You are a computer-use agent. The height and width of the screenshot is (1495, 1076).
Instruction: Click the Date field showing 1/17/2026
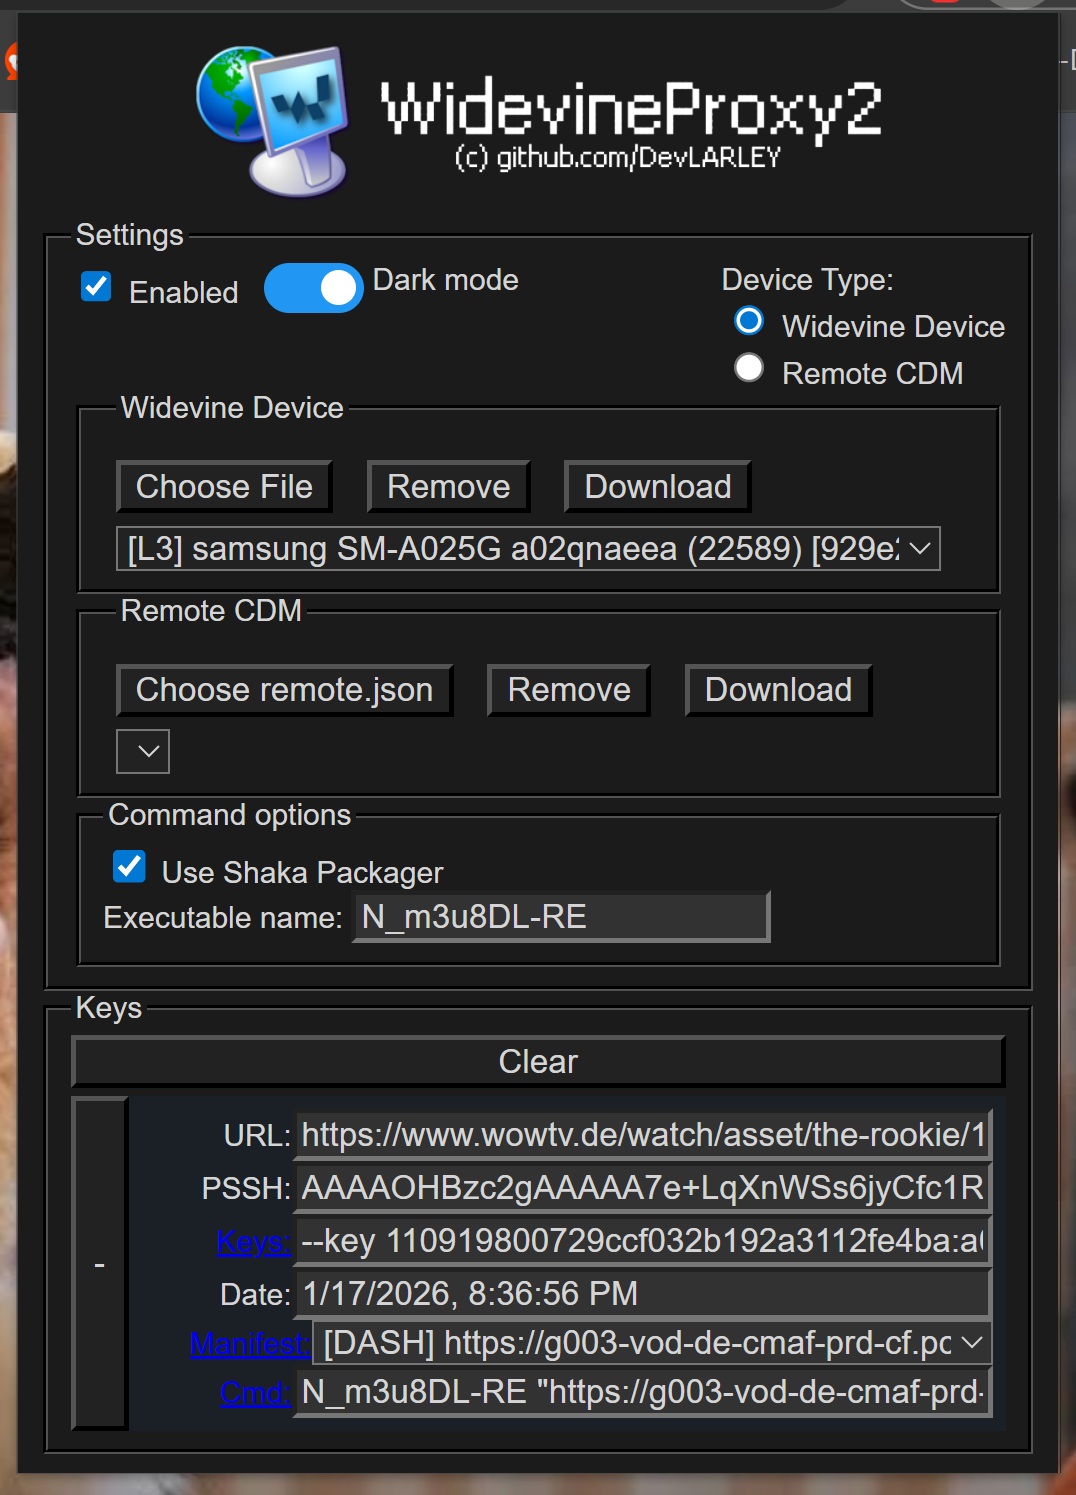click(x=643, y=1294)
